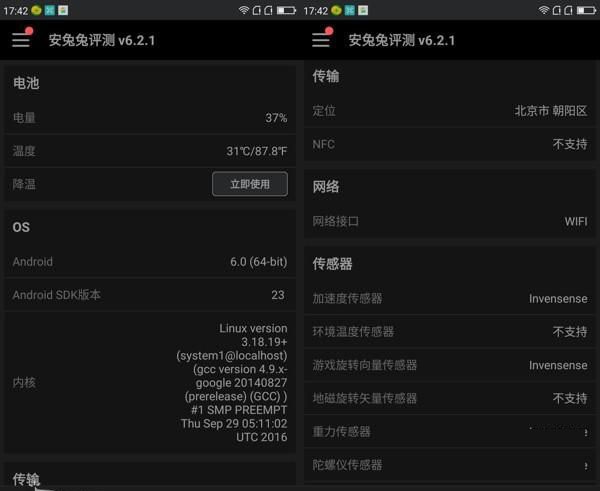Viewport: 600px width, 491px height.
Task: Select the 电量 37% row
Action: click(150, 117)
